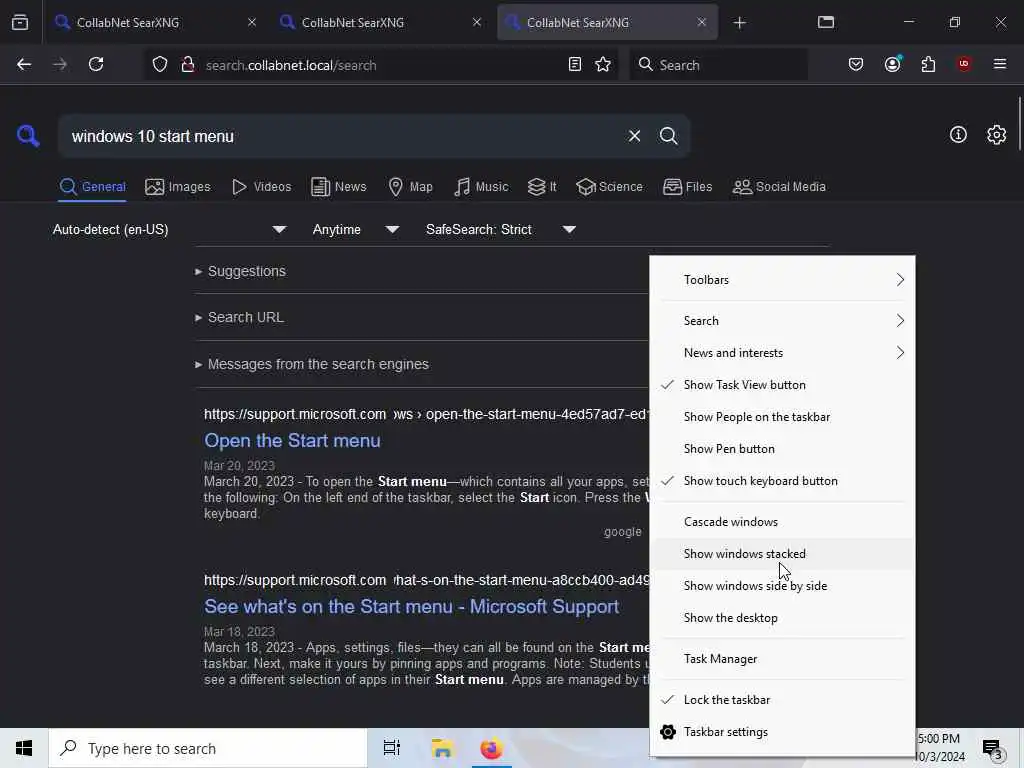
Task: Click the SearXNG logo magnifier
Action: pos(28,136)
